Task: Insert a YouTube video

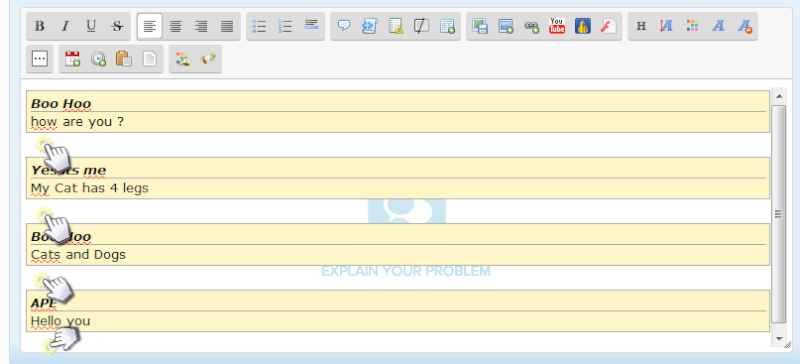Action: (x=557, y=26)
